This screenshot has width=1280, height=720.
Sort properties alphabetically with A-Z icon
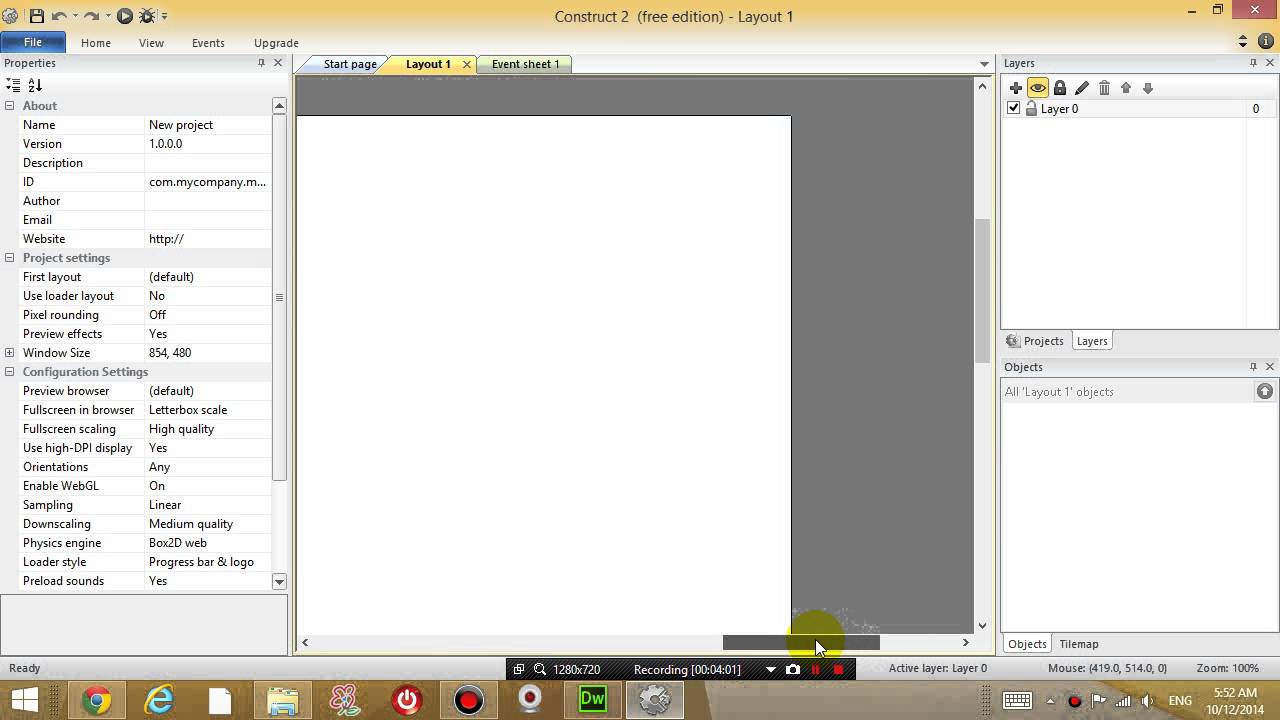pos(35,85)
